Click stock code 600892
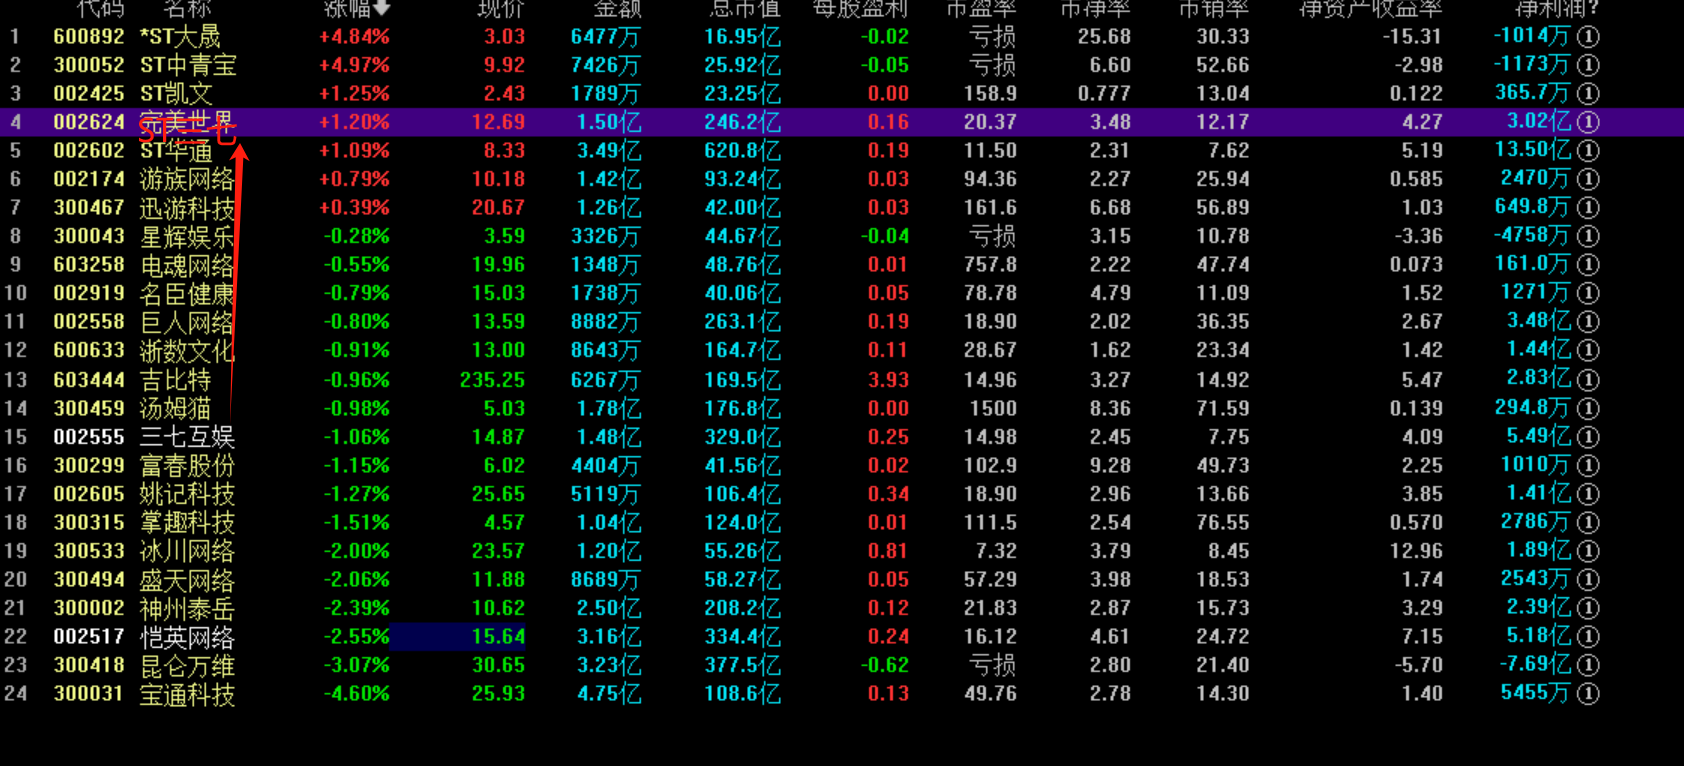The height and width of the screenshot is (766, 1684). [89, 37]
